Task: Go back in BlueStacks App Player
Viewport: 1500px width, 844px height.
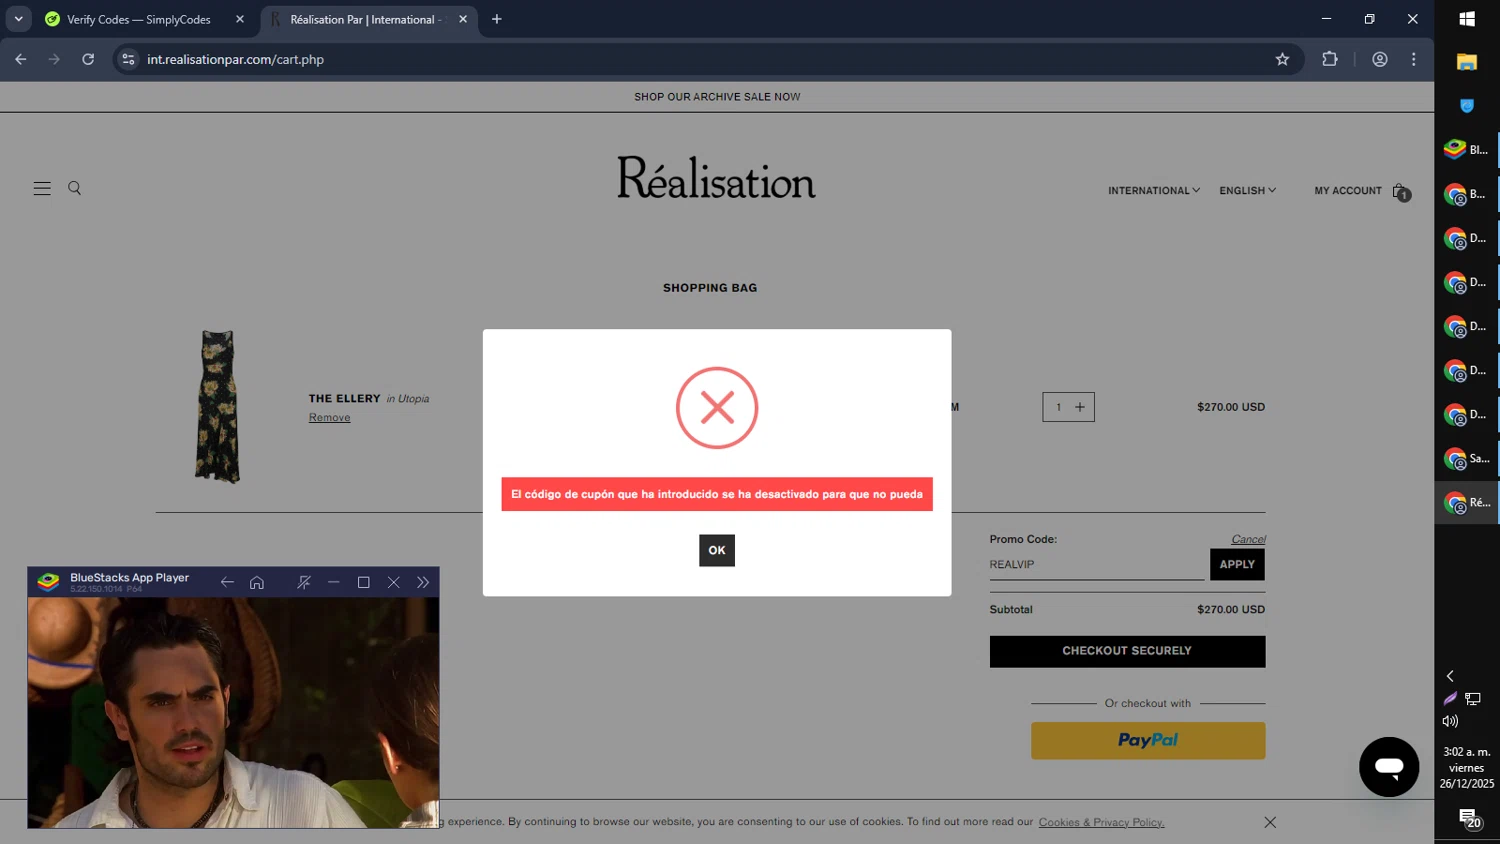Action: (x=227, y=582)
